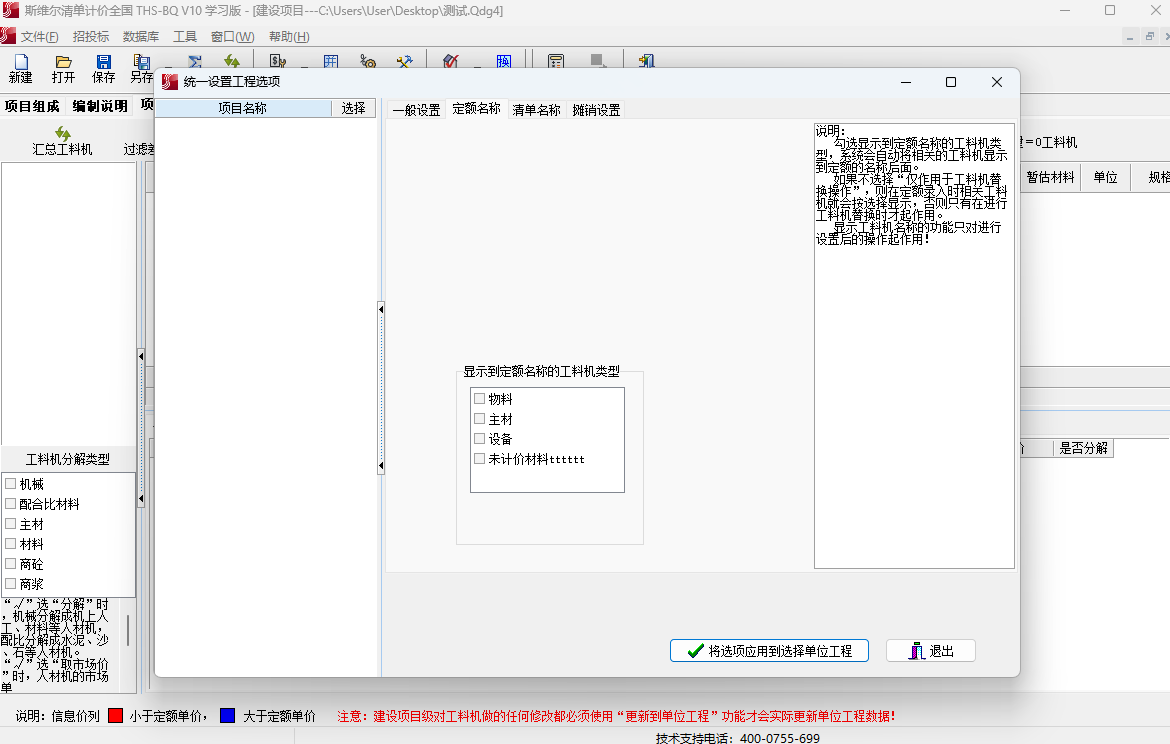The width and height of the screenshot is (1170, 744).
Task: Open the 帮助(H) menu
Action: [x=289, y=37]
